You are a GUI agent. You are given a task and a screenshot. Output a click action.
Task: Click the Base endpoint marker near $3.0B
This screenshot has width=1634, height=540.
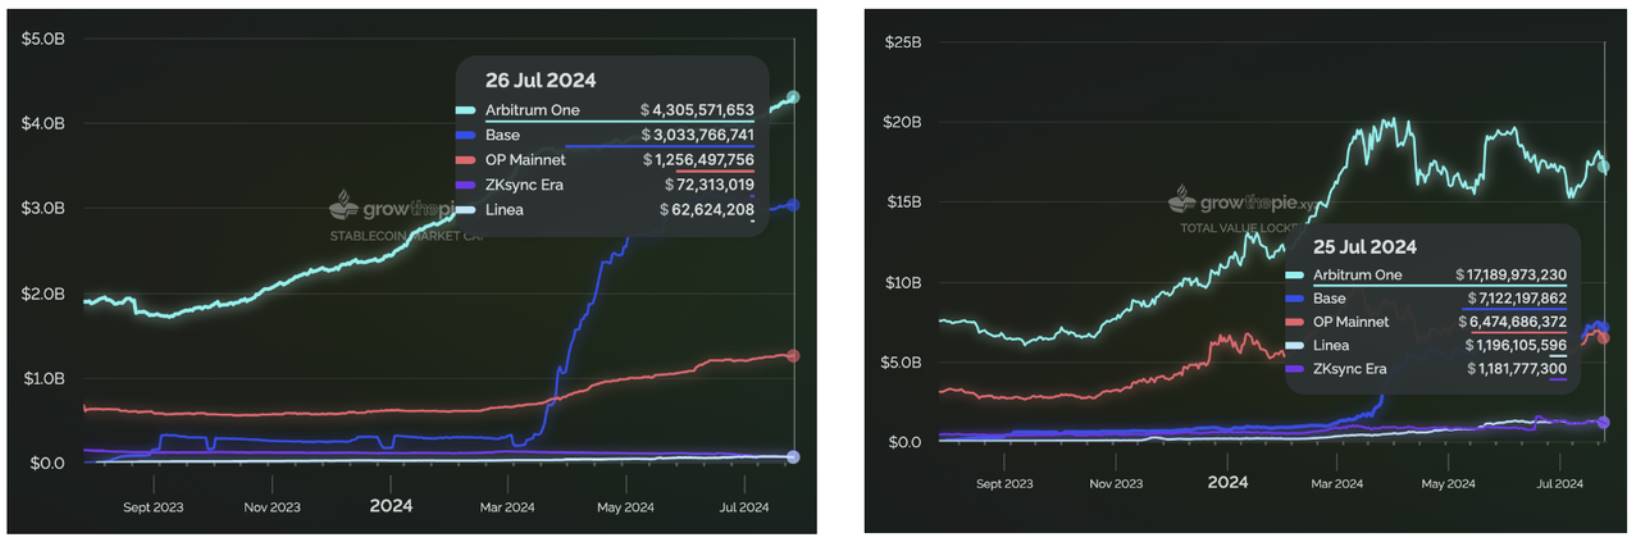(793, 205)
